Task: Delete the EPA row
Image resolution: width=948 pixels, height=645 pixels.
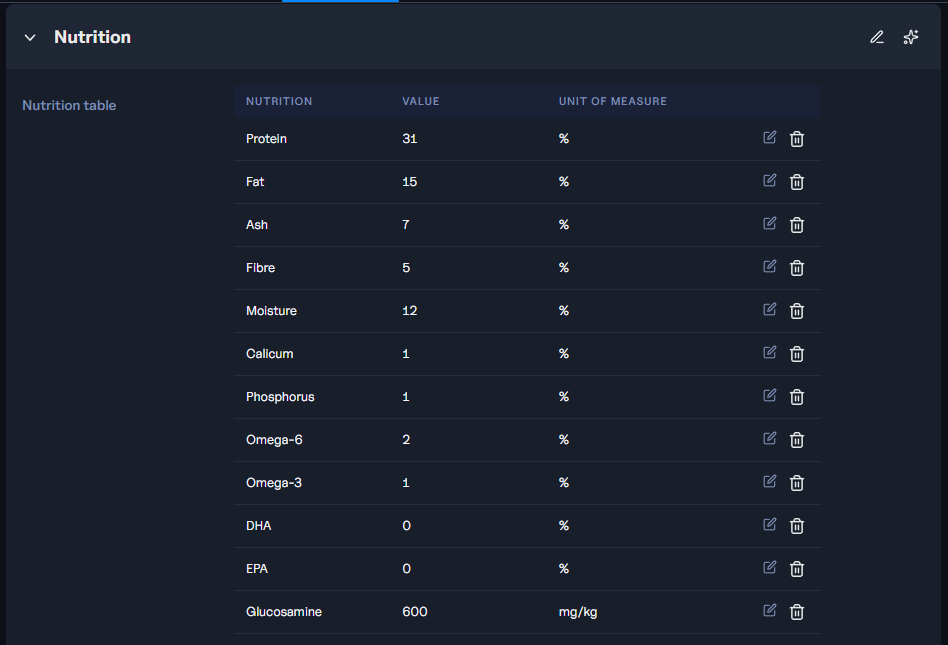Action: (x=797, y=568)
